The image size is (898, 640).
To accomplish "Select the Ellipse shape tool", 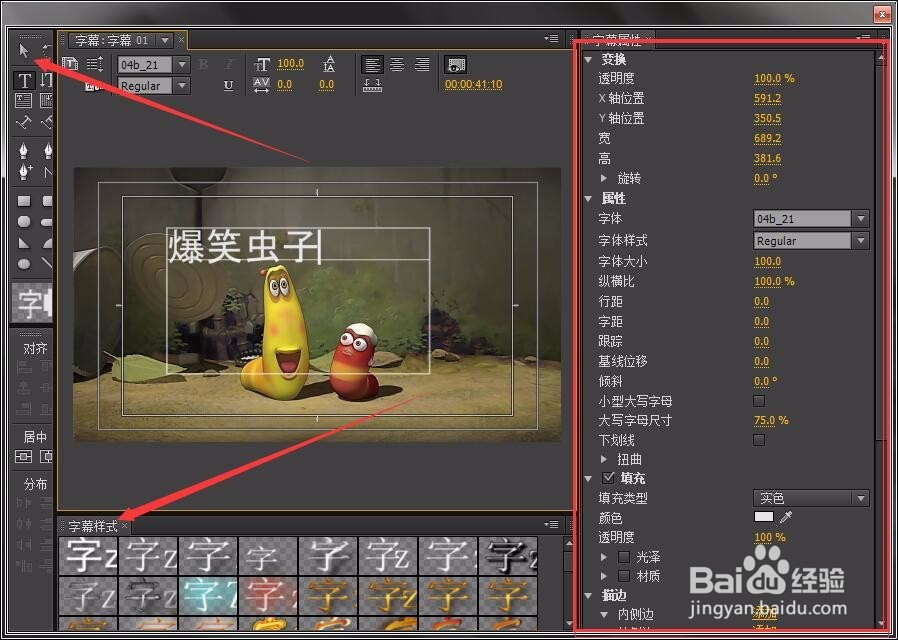I will pyautogui.click(x=23, y=264).
